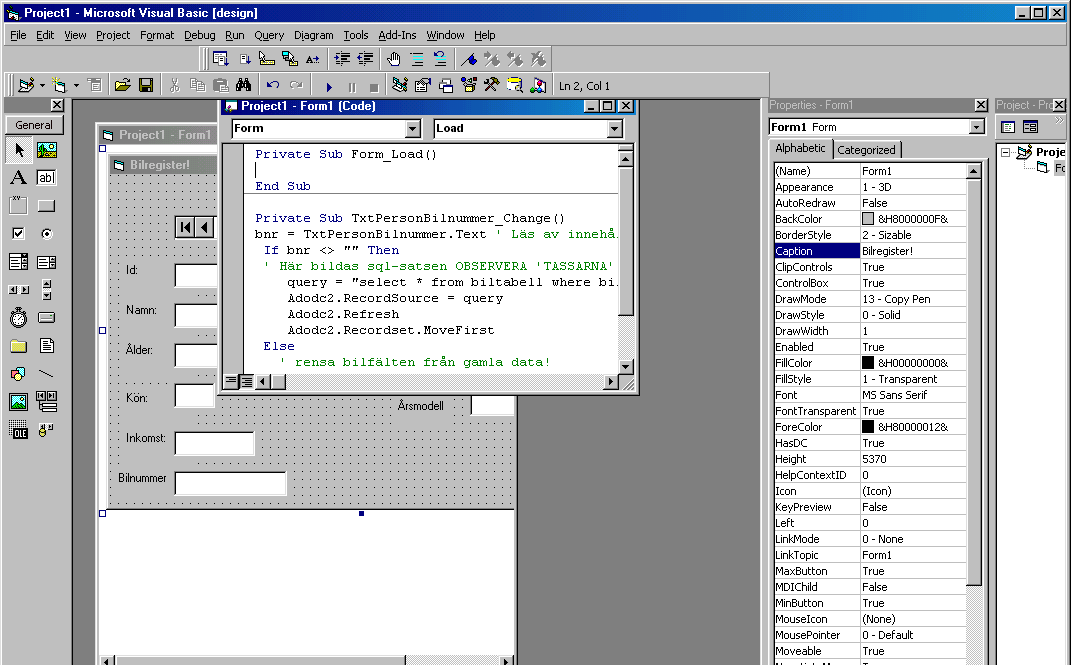
Task: Open the Toolbox via hammer icon
Action: (x=491, y=85)
